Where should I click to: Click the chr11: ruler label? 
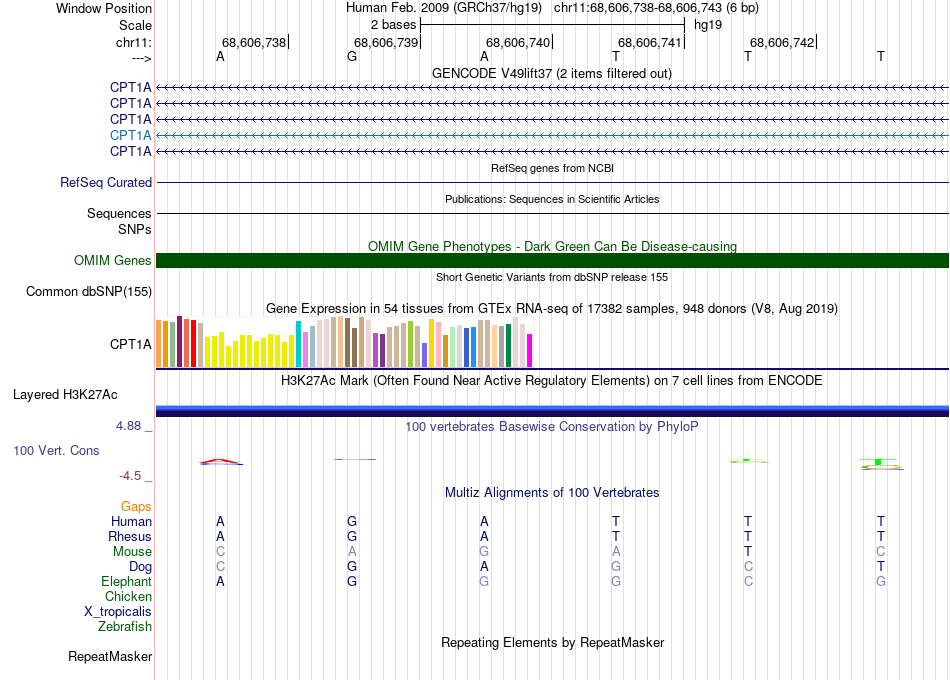pyautogui.click(x=134, y=42)
